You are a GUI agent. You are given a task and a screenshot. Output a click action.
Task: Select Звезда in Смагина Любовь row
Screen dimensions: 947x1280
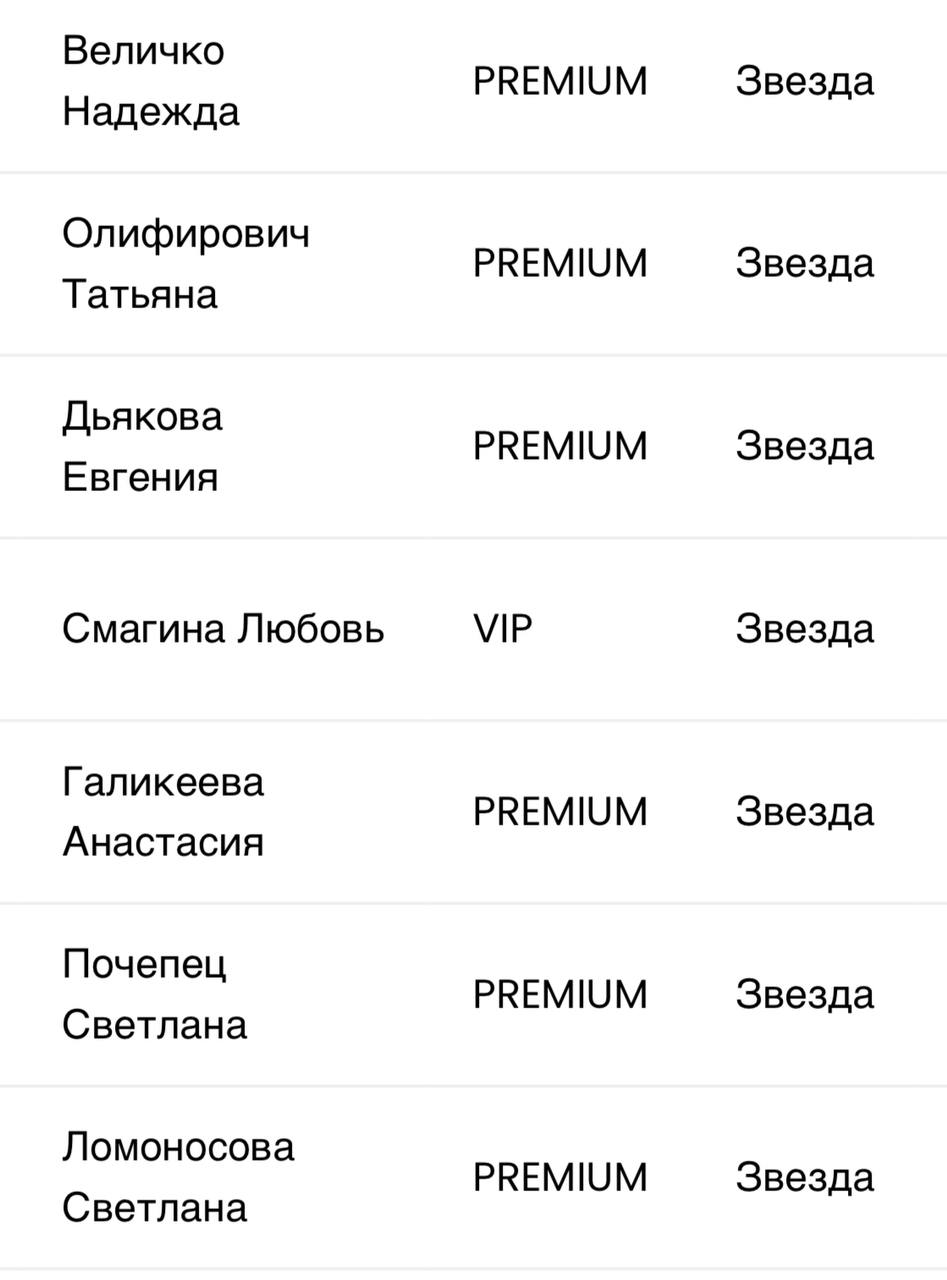point(804,629)
